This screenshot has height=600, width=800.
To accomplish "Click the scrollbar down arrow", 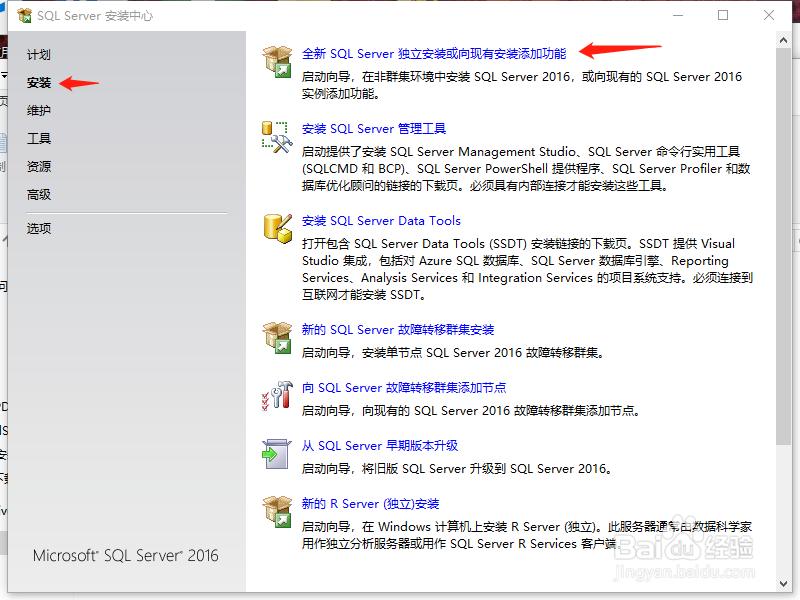I will point(784,584).
